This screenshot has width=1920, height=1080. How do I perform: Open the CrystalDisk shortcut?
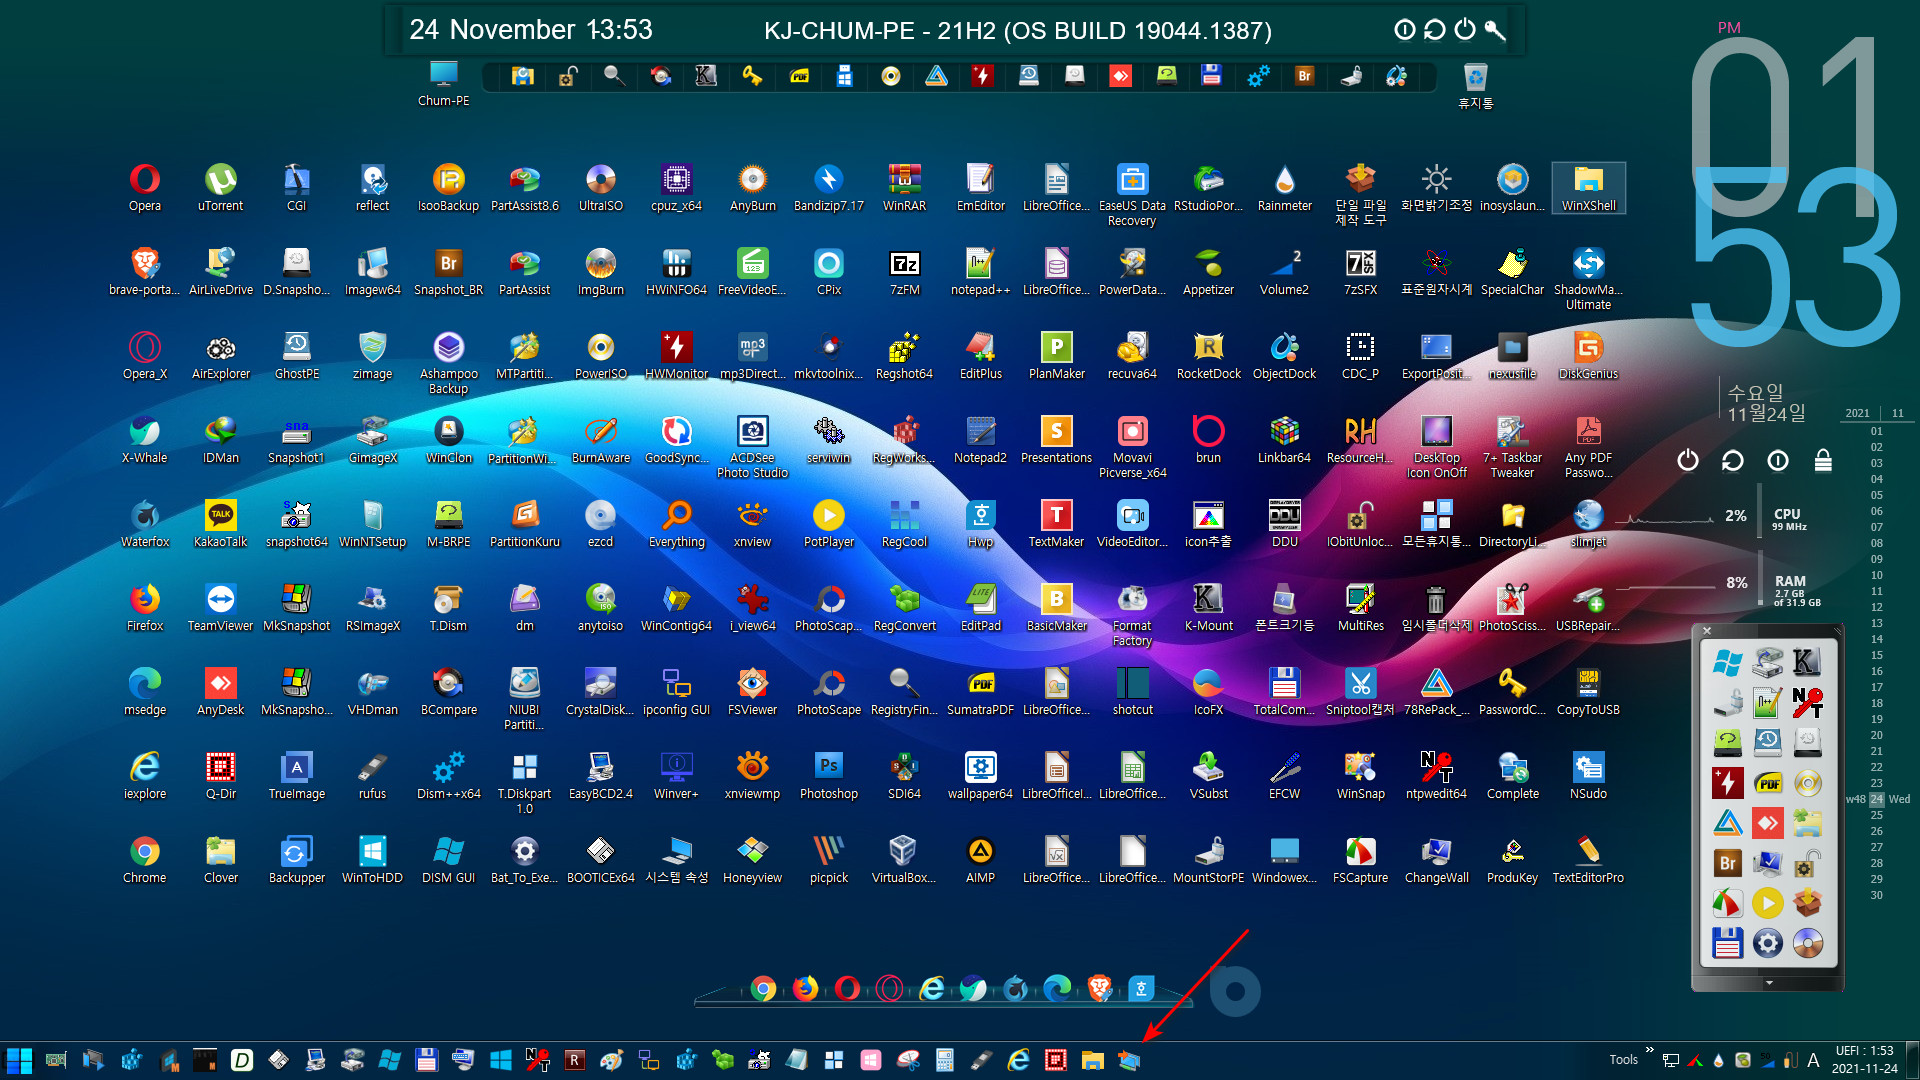600,692
